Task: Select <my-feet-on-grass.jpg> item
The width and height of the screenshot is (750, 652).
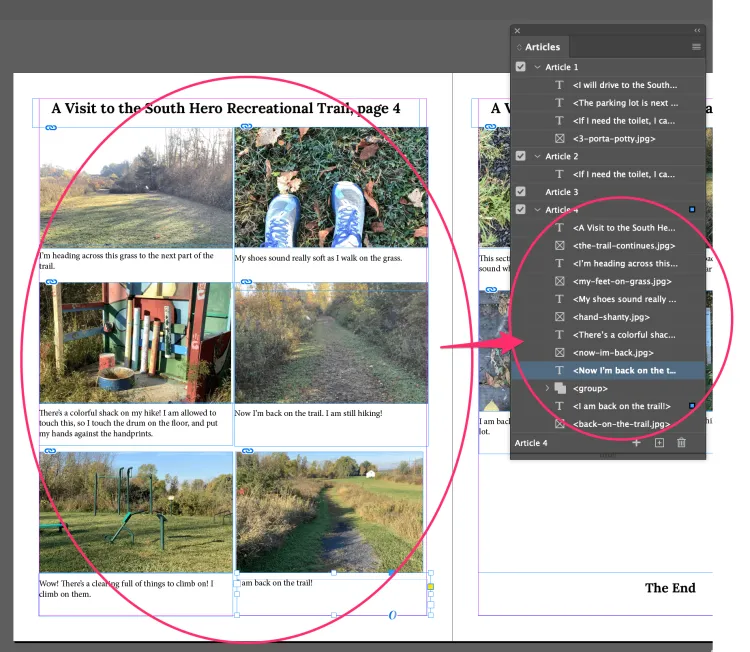Action: 621,281
